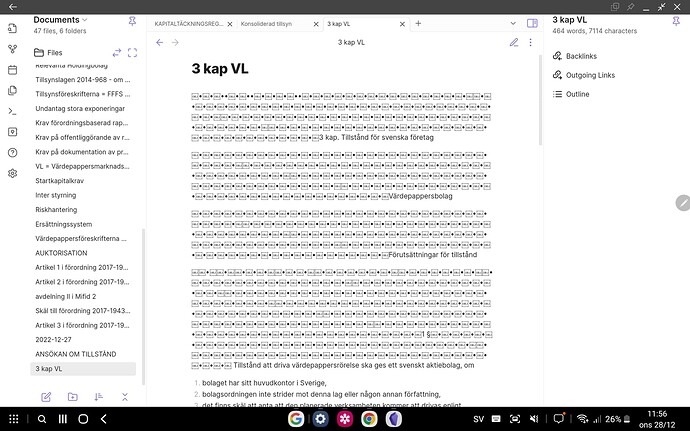The image size is (690, 431).
Task: Click the help question mark icon
Action: tap(12, 152)
